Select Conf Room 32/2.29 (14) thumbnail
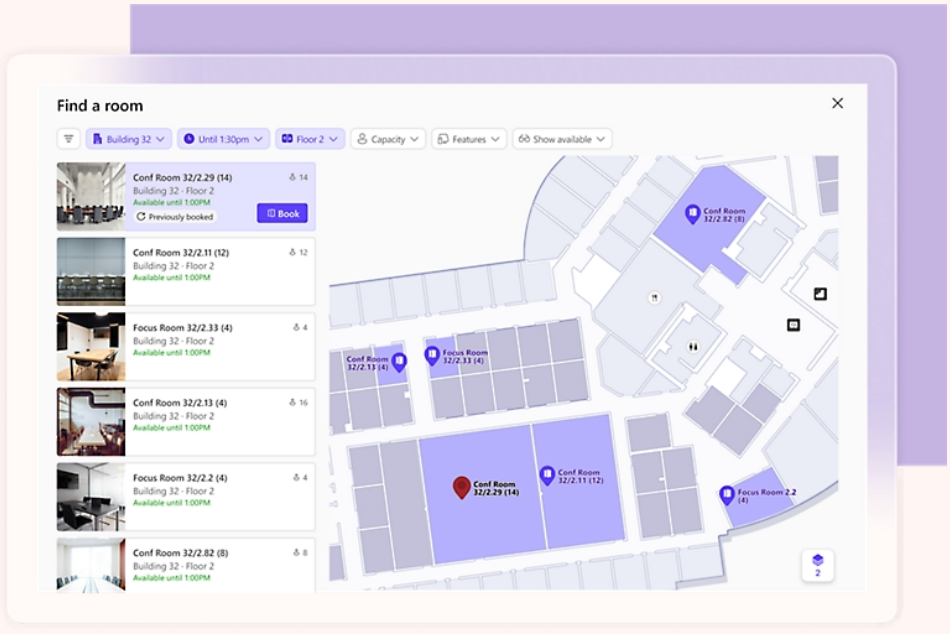Viewport: 950px width, 634px height. pos(91,196)
